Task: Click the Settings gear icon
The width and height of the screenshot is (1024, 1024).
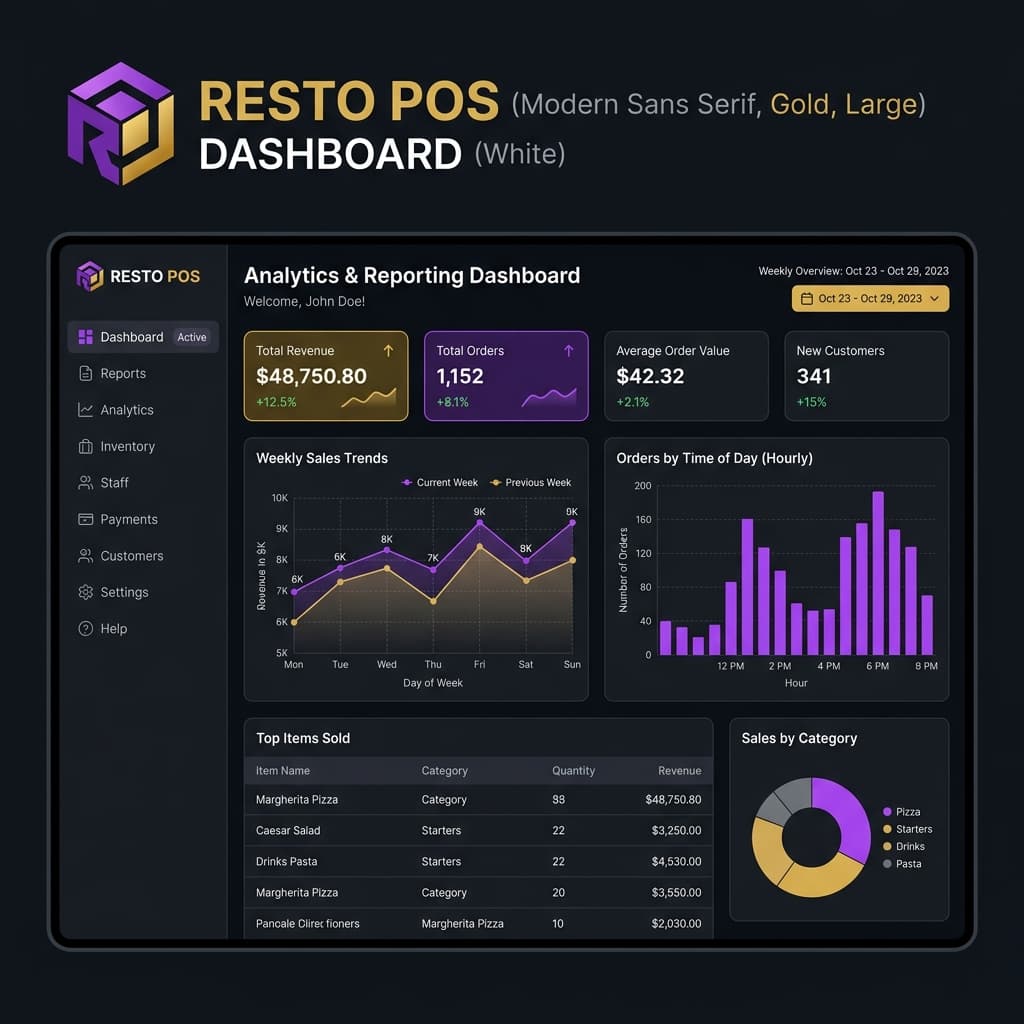Action: [86, 592]
